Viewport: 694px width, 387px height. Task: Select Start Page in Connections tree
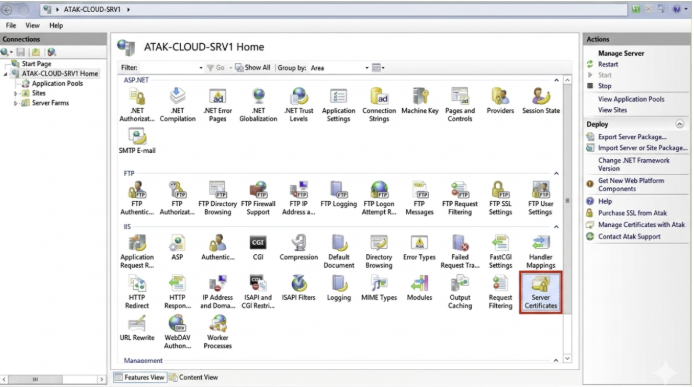[x=36, y=64]
